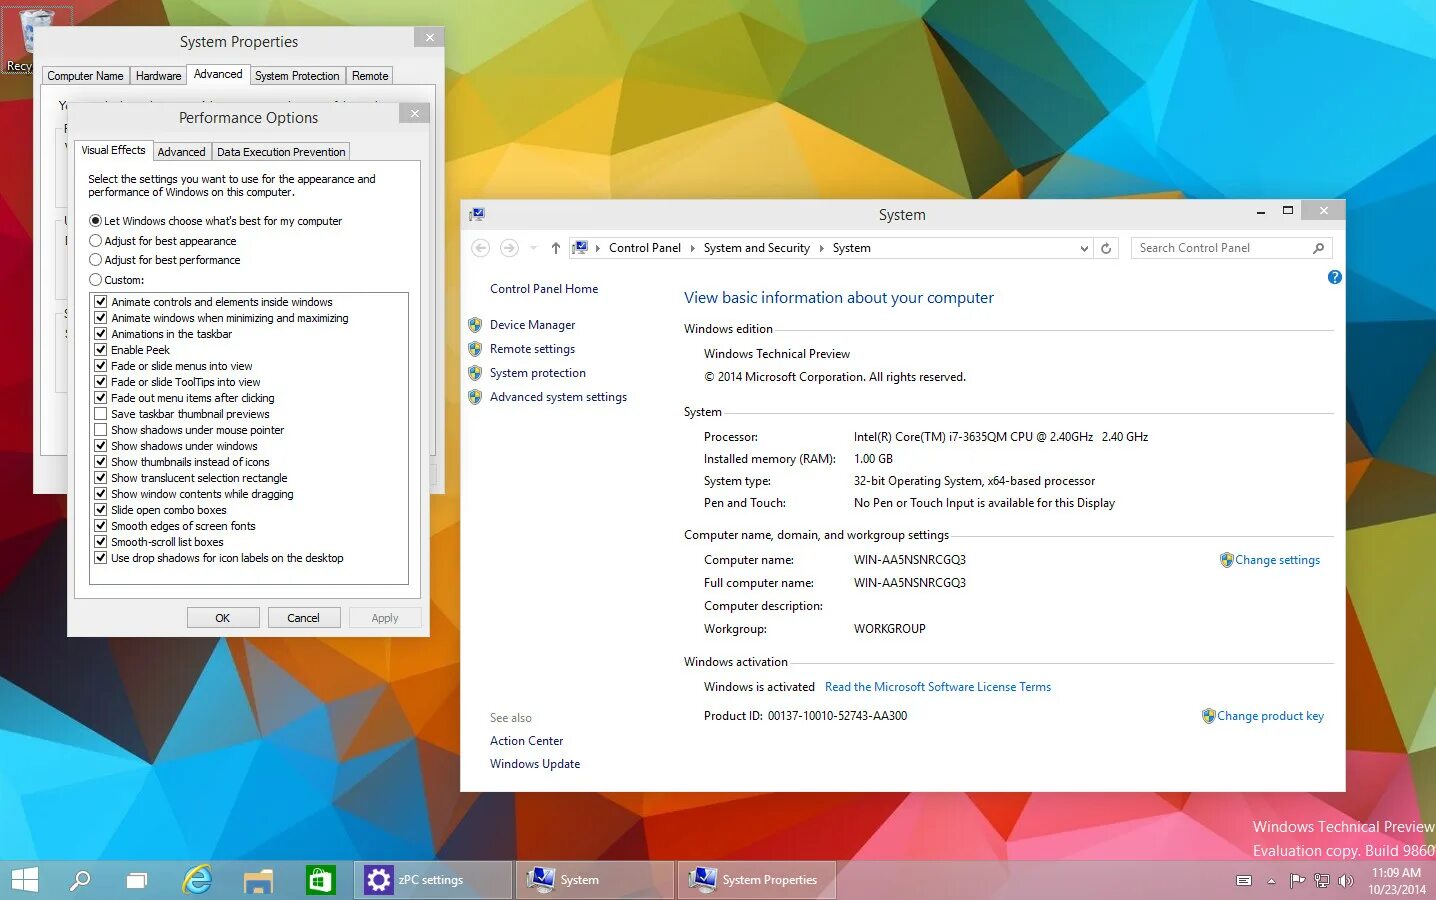1436x900 pixels.
Task: Click the shield icon beside Change product key
Action: [x=1208, y=716]
